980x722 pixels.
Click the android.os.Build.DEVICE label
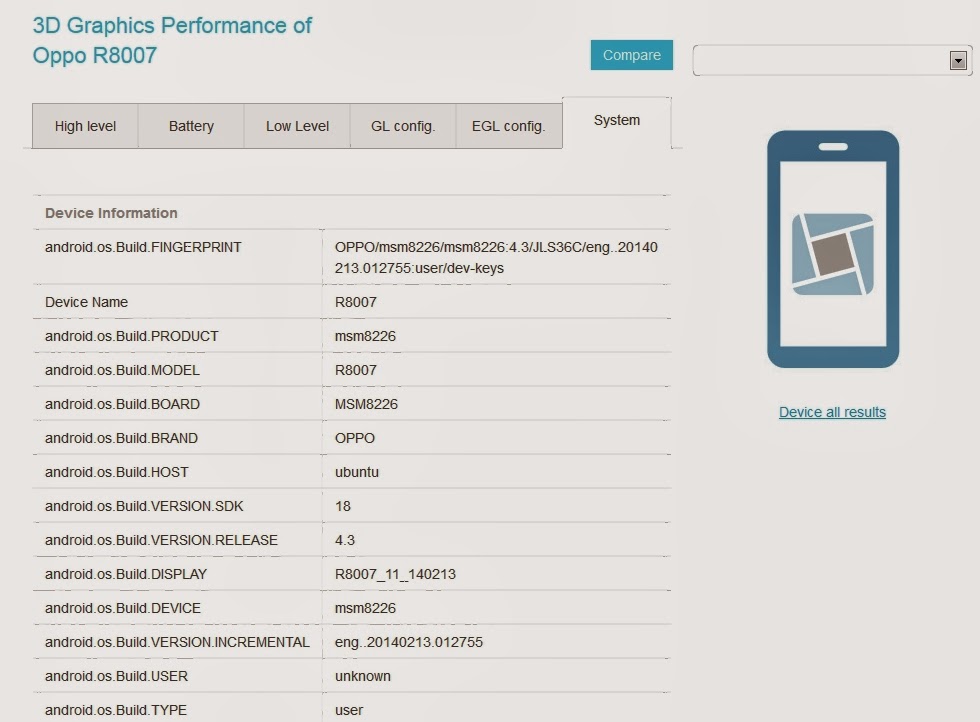(123, 608)
